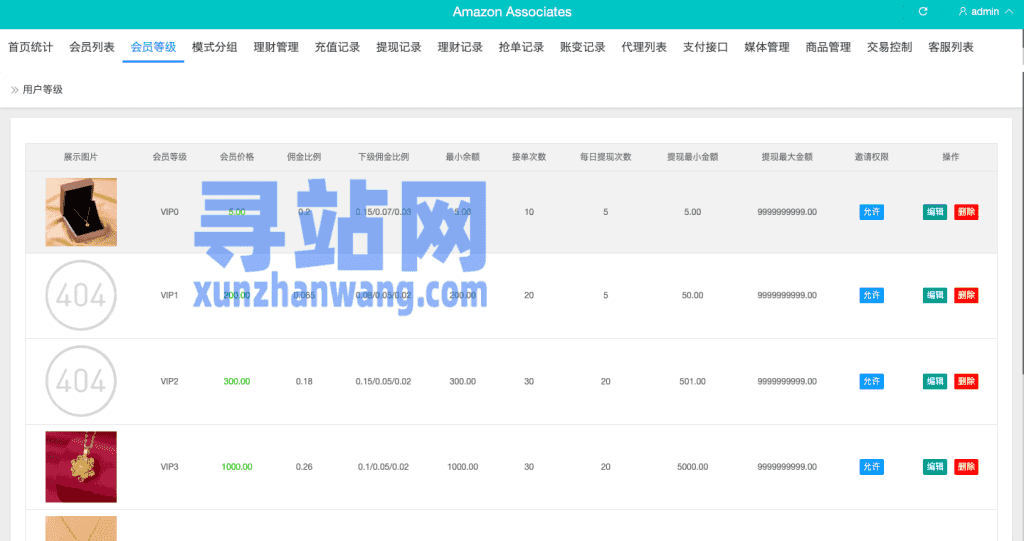Open 商品管理 tab
The image size is (1024, 541).
pyautogui.click(x=828, y=47)
